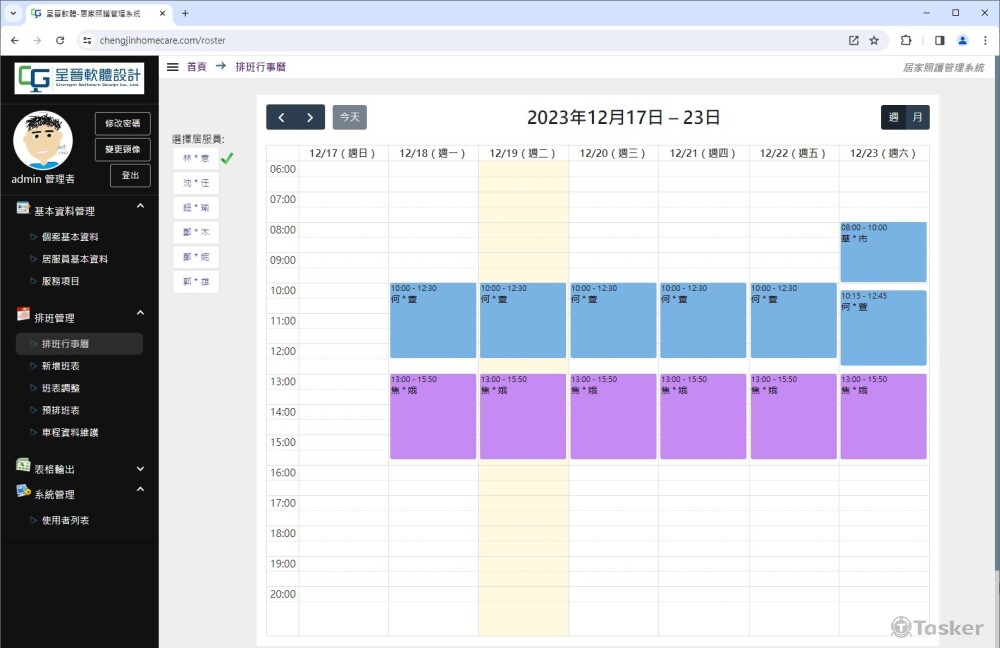1000x648 pixels.
Task: Switch calendar to 月 view
Action: point(917,118)
